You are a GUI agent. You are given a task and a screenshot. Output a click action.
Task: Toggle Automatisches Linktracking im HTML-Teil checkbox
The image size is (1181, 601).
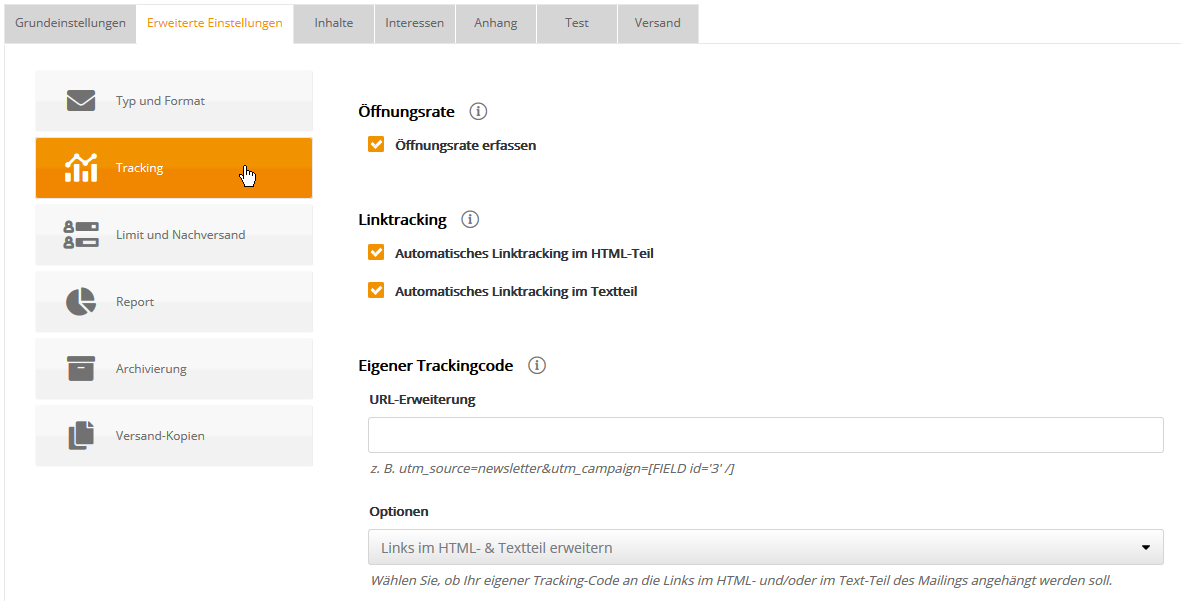point(376,252)
